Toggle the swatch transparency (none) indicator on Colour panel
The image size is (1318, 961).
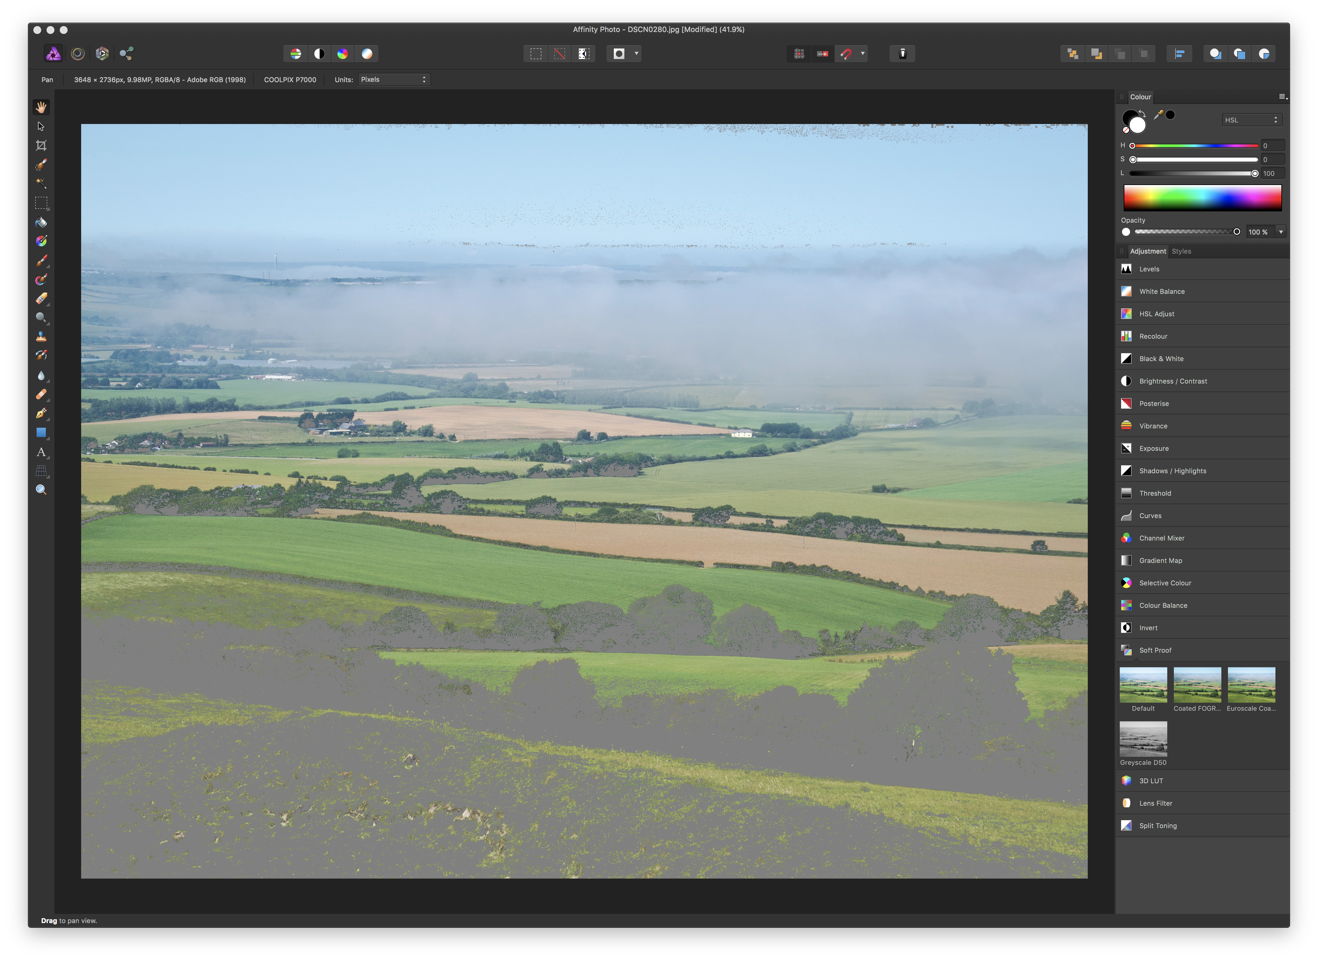(1125, 129)
